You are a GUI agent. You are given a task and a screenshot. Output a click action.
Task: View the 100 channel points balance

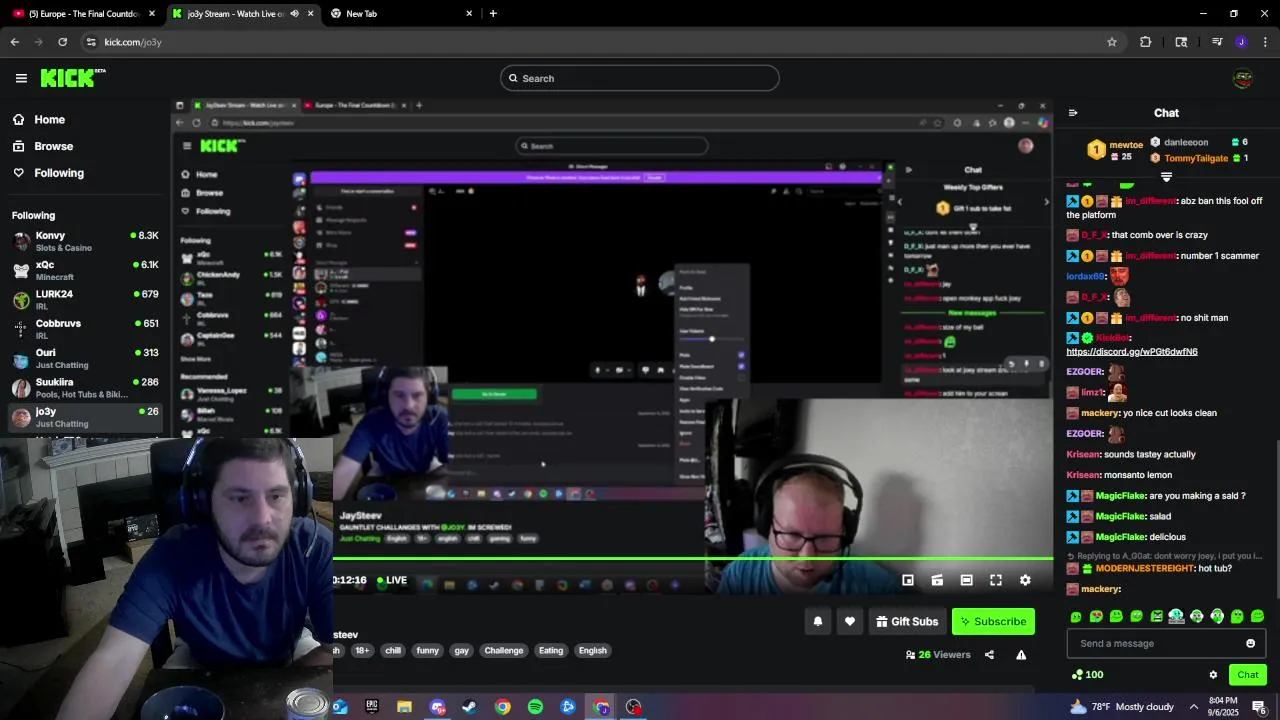[1087, 675]
